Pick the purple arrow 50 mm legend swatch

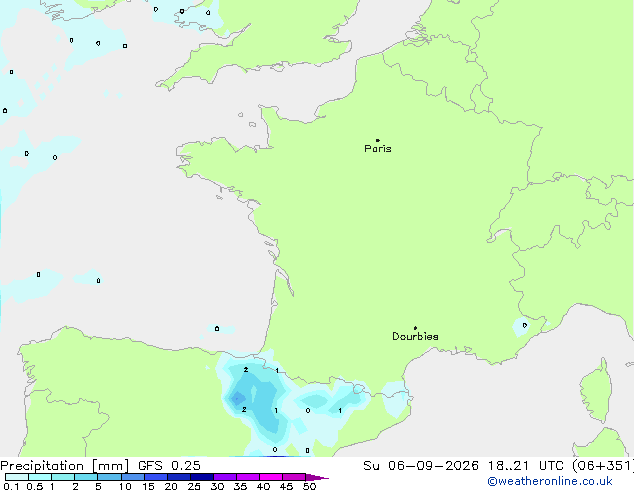pyautogui.click(x=317, y=477)
